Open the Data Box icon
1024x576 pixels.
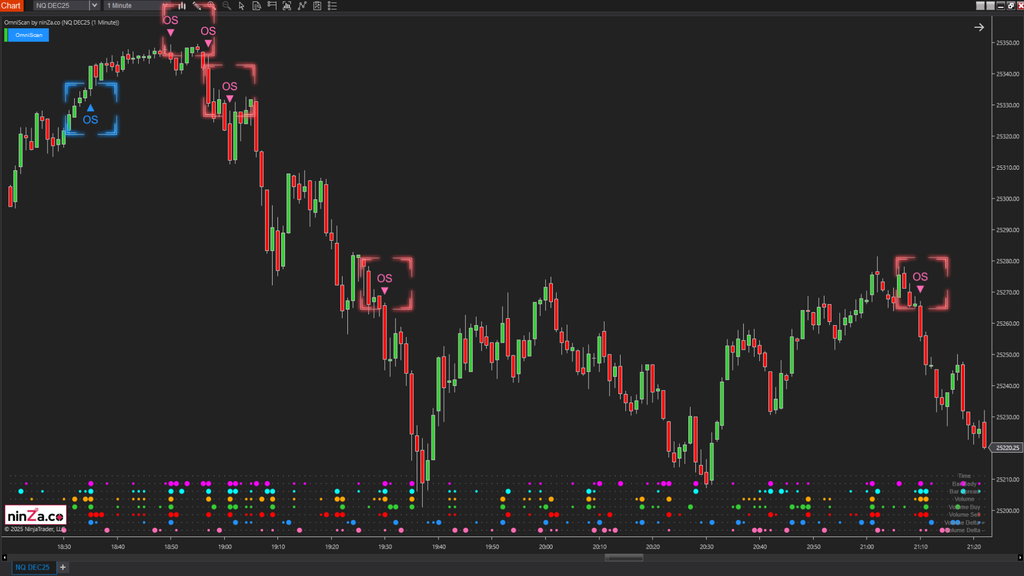[258, 5]
